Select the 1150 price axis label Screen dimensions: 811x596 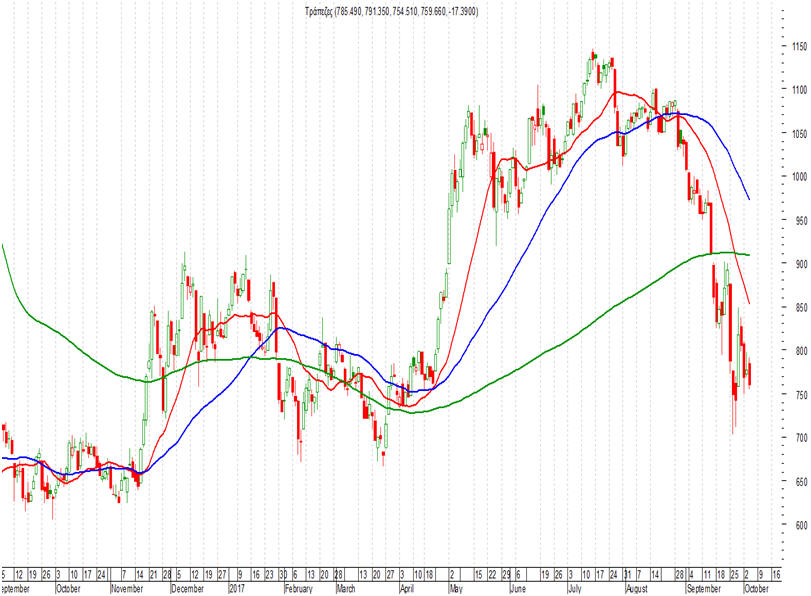coord(799,47)
